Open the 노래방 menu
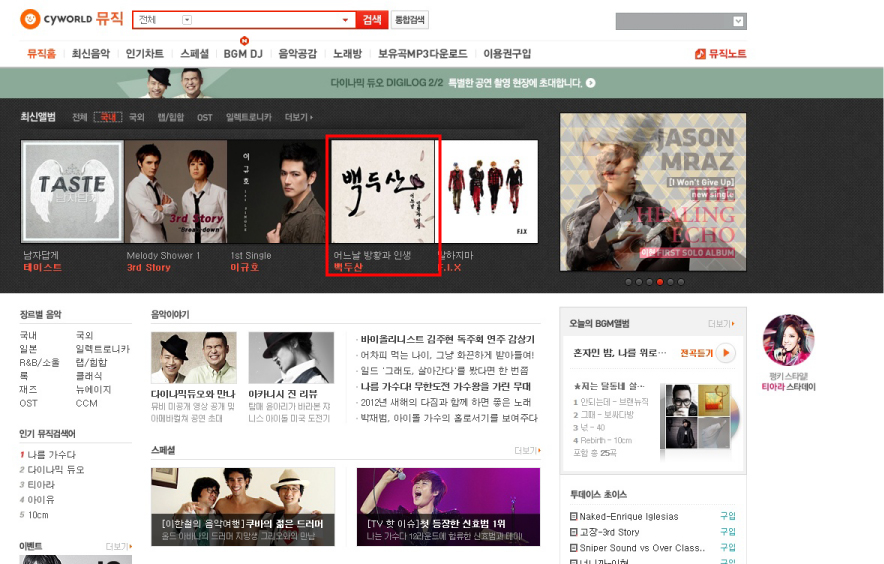 tap(347, 54)
